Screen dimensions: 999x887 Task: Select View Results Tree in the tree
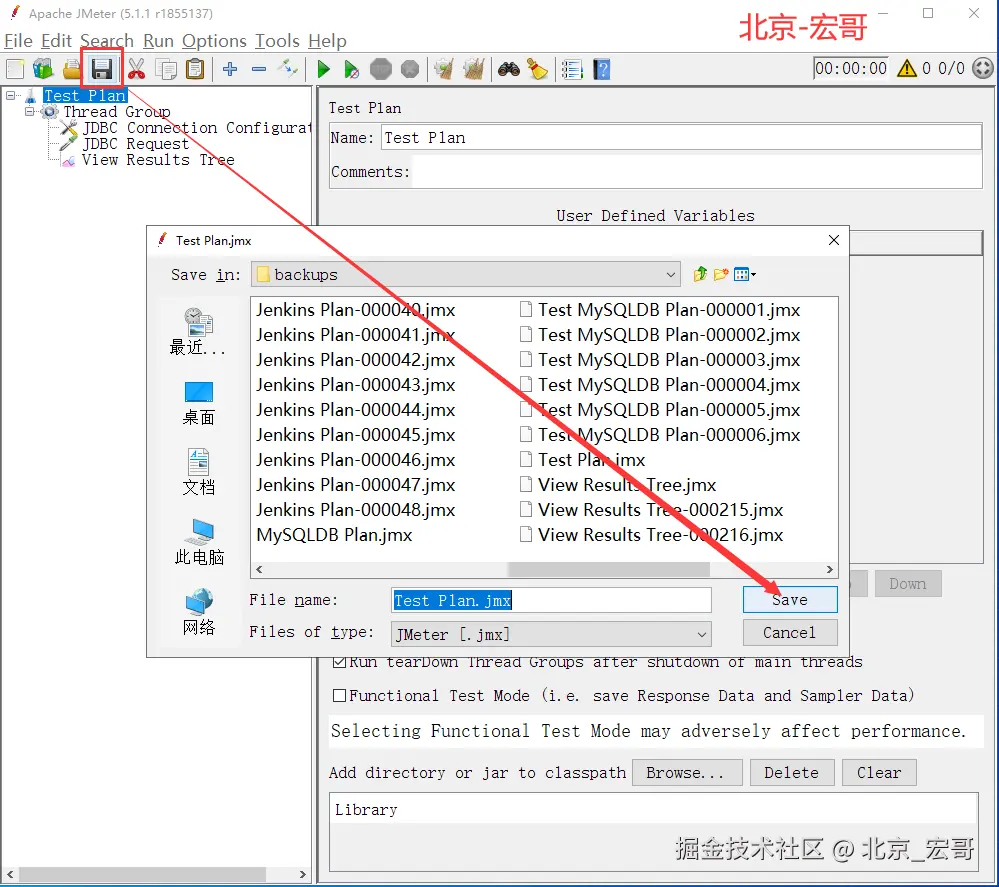click(x=157, y=159)
